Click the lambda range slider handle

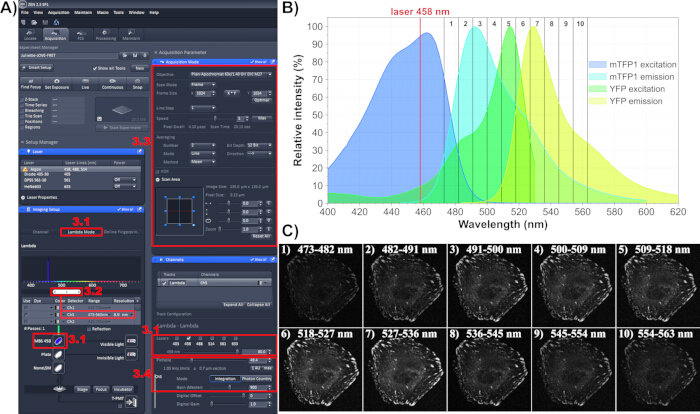(67, 292)
